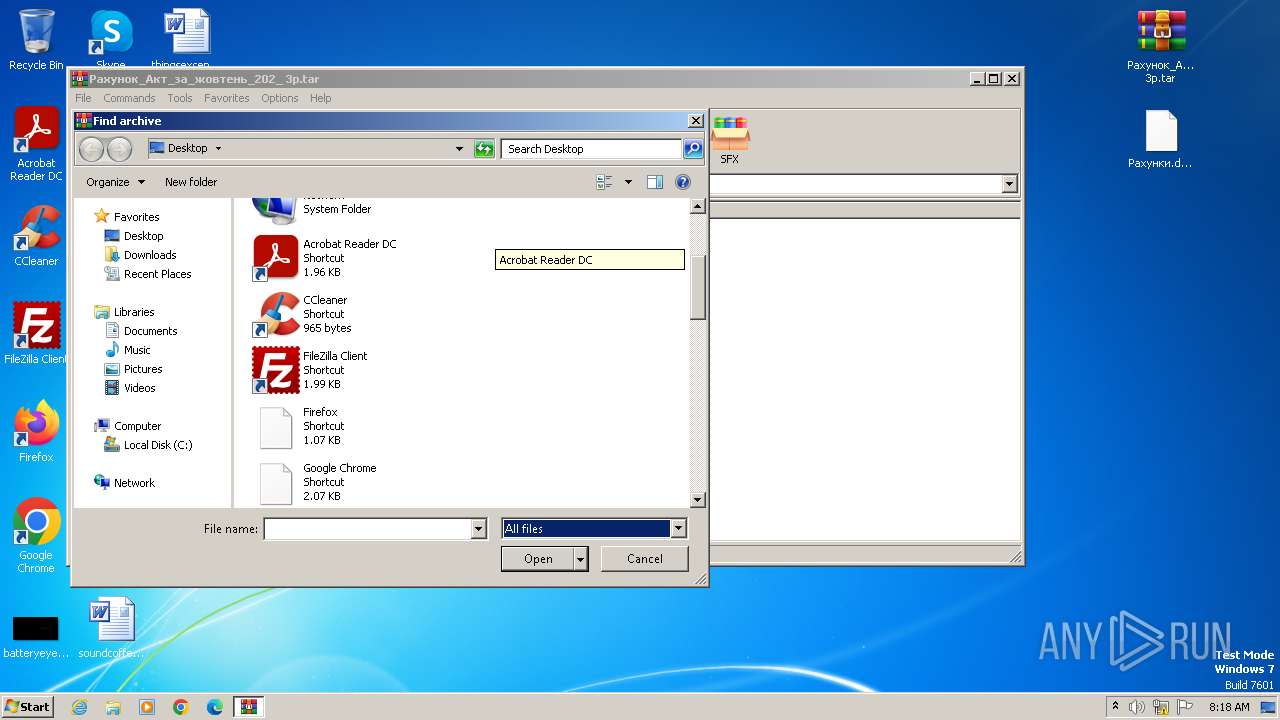Open Chrome from the taskbar
Image resolution: width=1280 pixels, height=720 pixels.
pyautogui.click(x=181, y=707)
